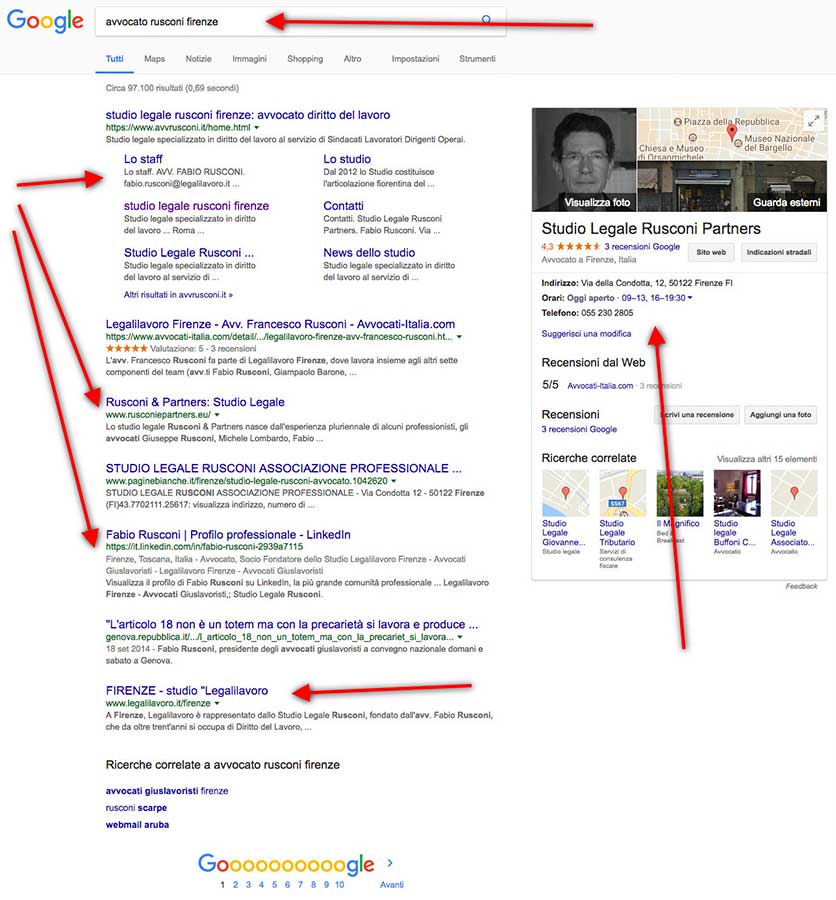
Task: Click Scrivi una recensione button
Action: pos(696,414)
